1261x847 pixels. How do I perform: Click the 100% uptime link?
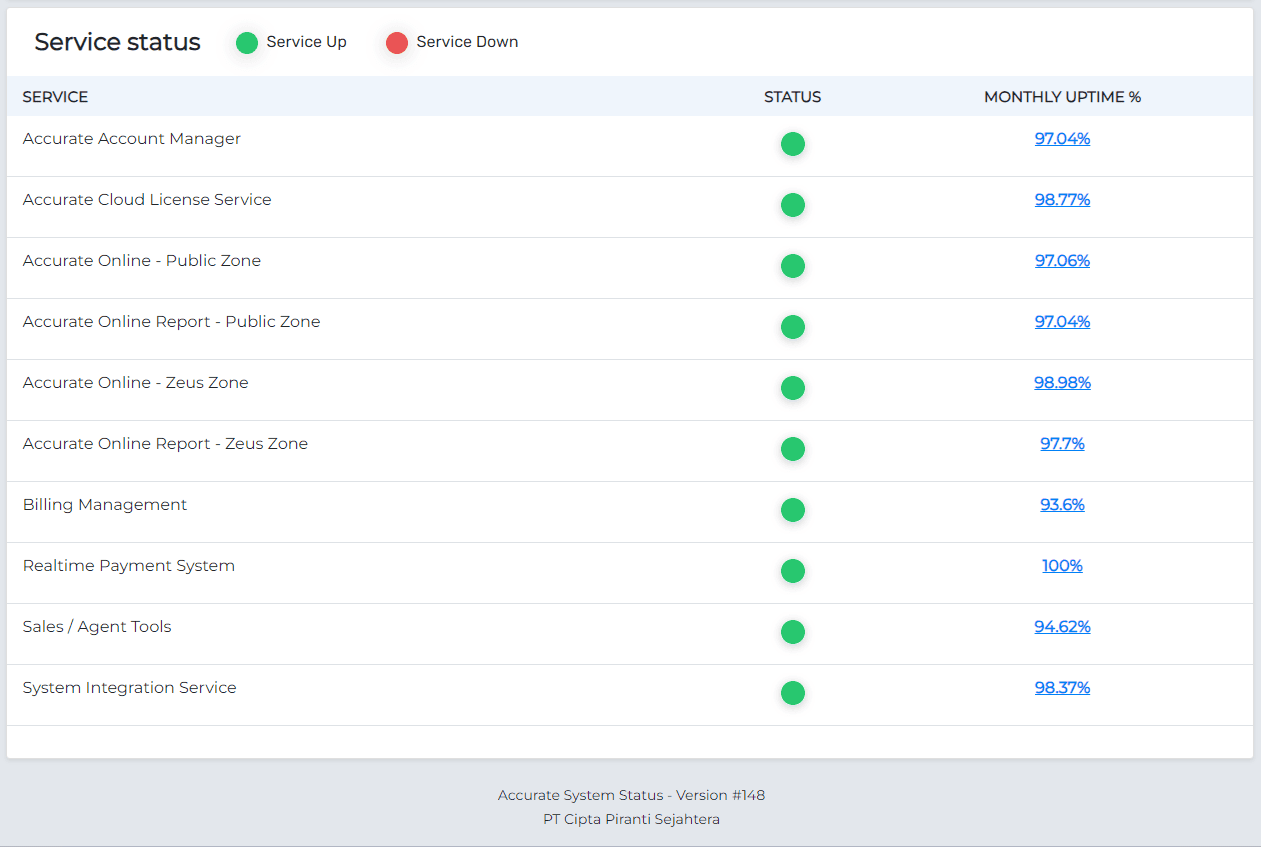pyautogui.click(x=1062, y=566)
